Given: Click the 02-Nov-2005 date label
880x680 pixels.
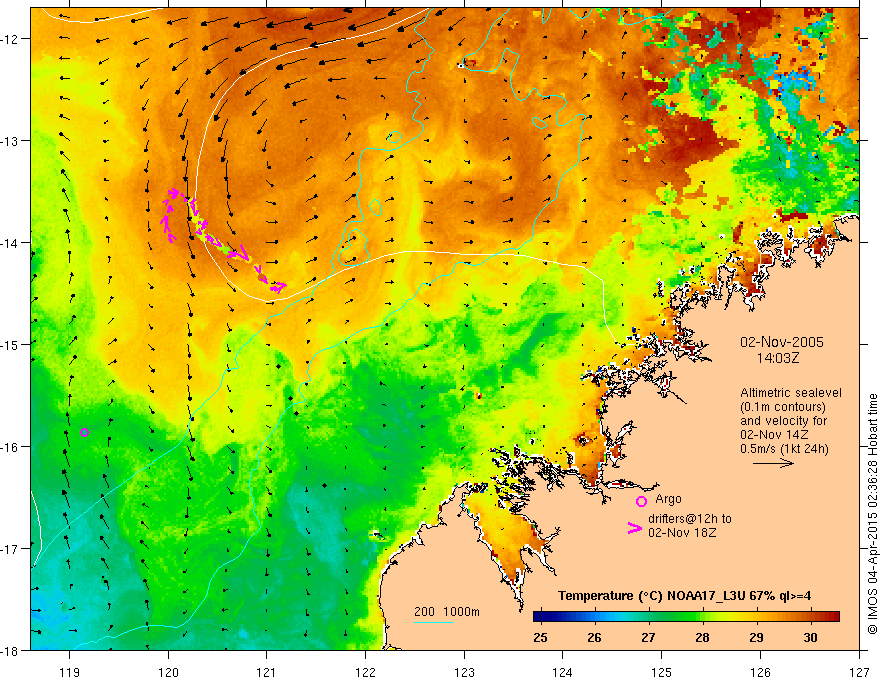Looking at the screenshot, I should 782,342.
